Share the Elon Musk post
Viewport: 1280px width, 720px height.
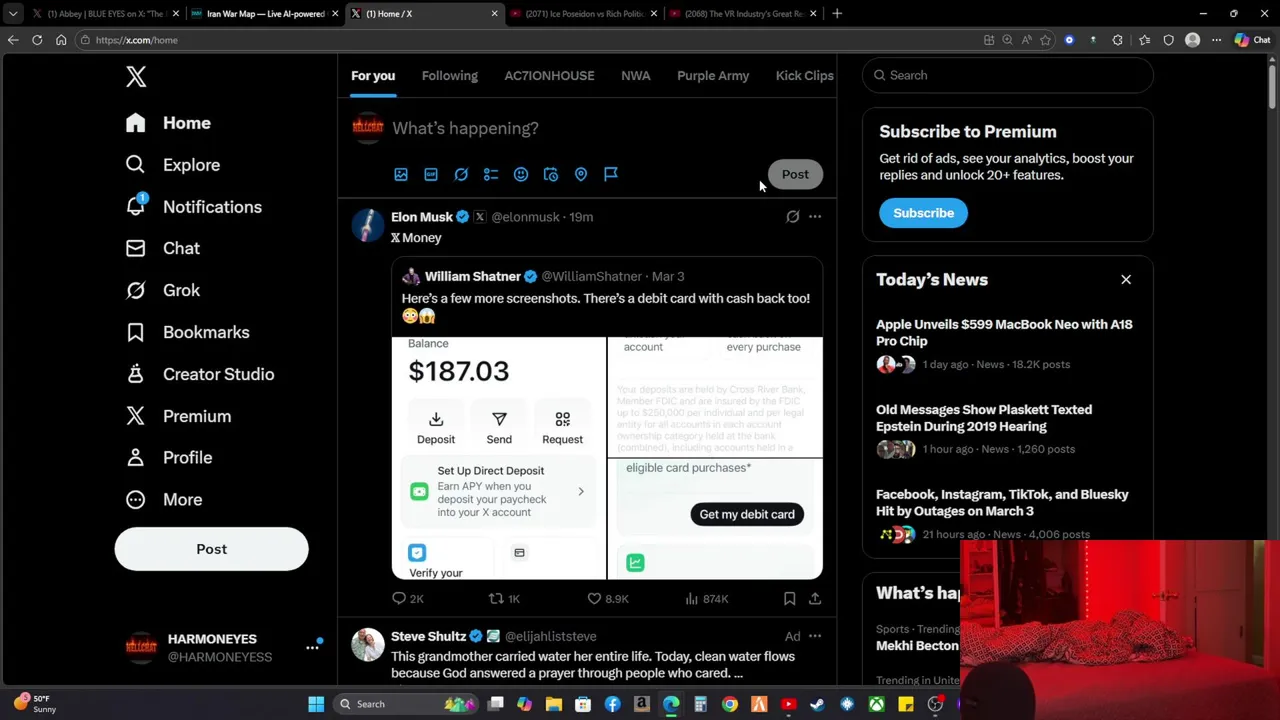click(x=815, y=598)
